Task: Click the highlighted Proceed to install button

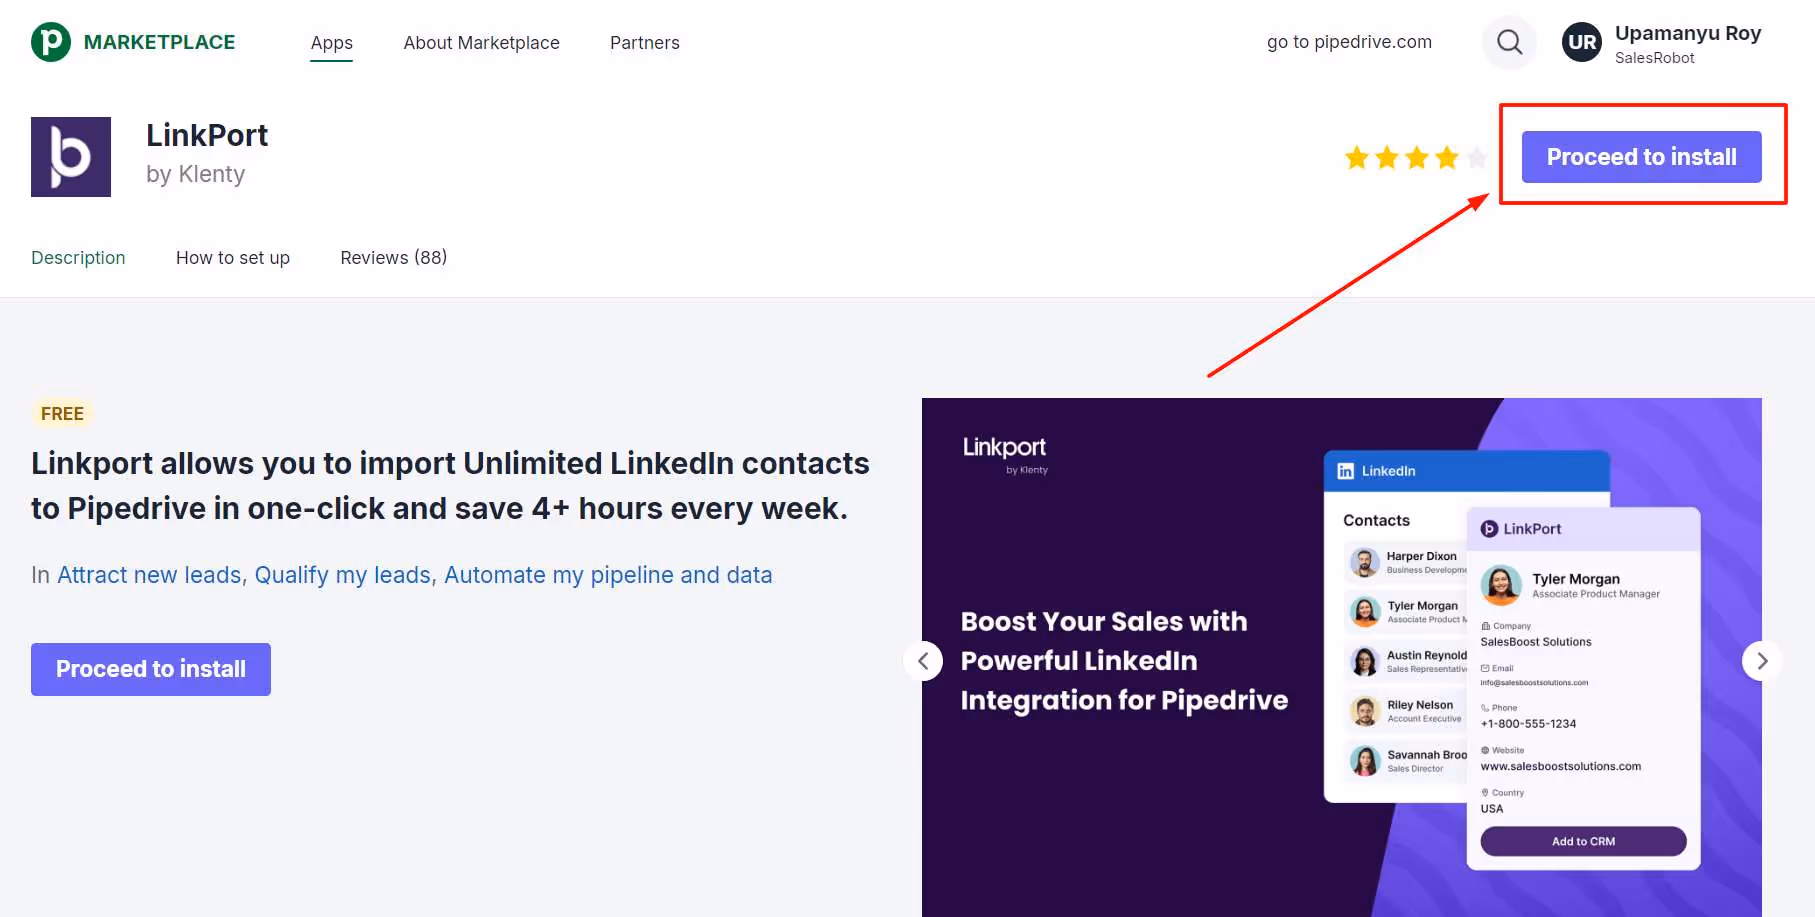Action: 1641,157
